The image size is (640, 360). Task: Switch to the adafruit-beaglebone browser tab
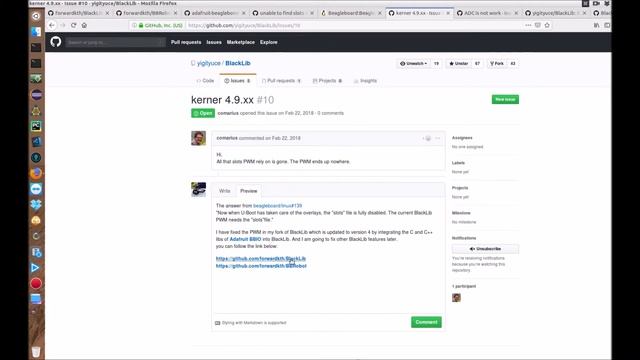click(x=215, y=13)
